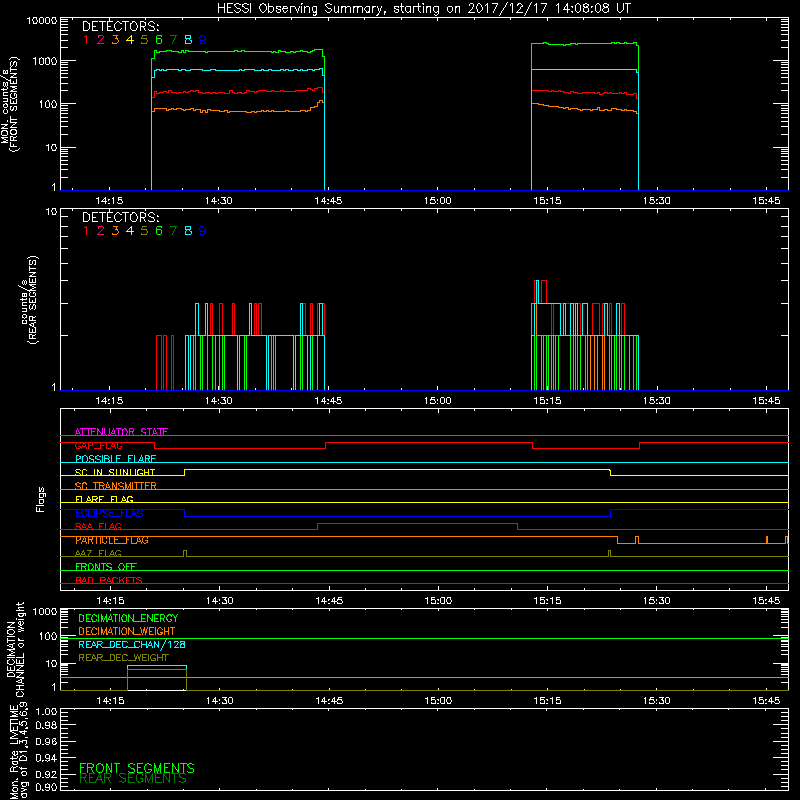Viewport: 800px width, 800px height.
Task: Click the 10000 tick on the front-segments y-axis
Action: tap(42, 21)
